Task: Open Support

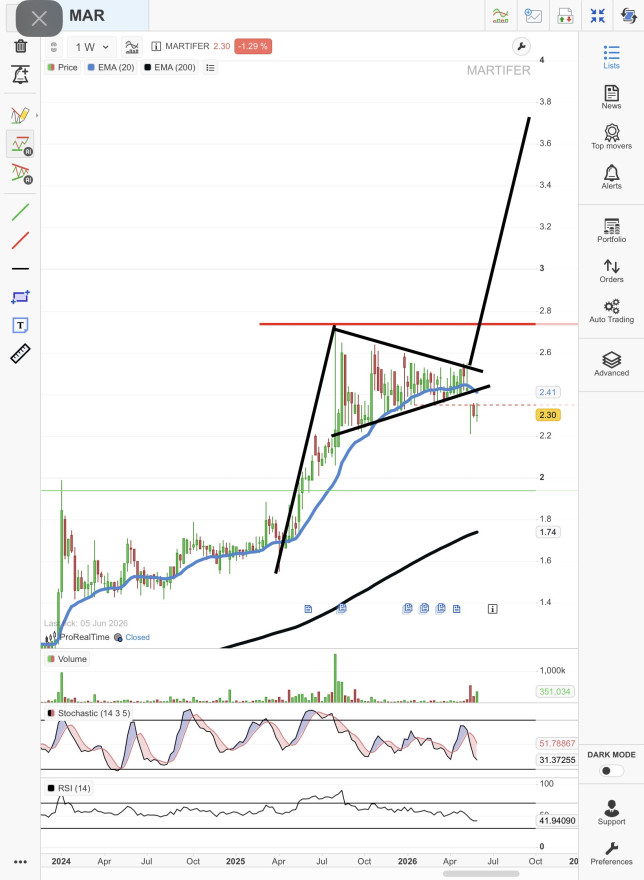Action: [x=611, y=813]
